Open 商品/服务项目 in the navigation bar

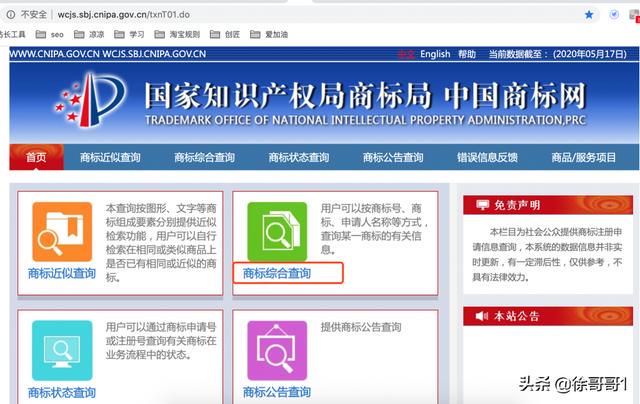(584, 157)
